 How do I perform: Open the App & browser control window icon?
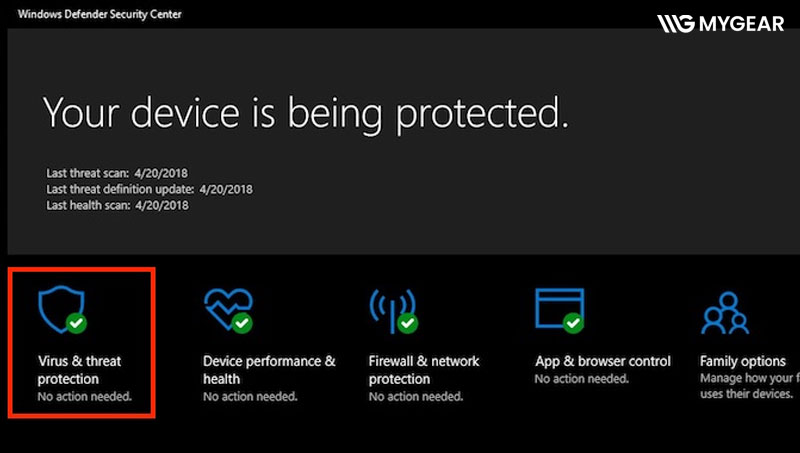pos(557,306)
